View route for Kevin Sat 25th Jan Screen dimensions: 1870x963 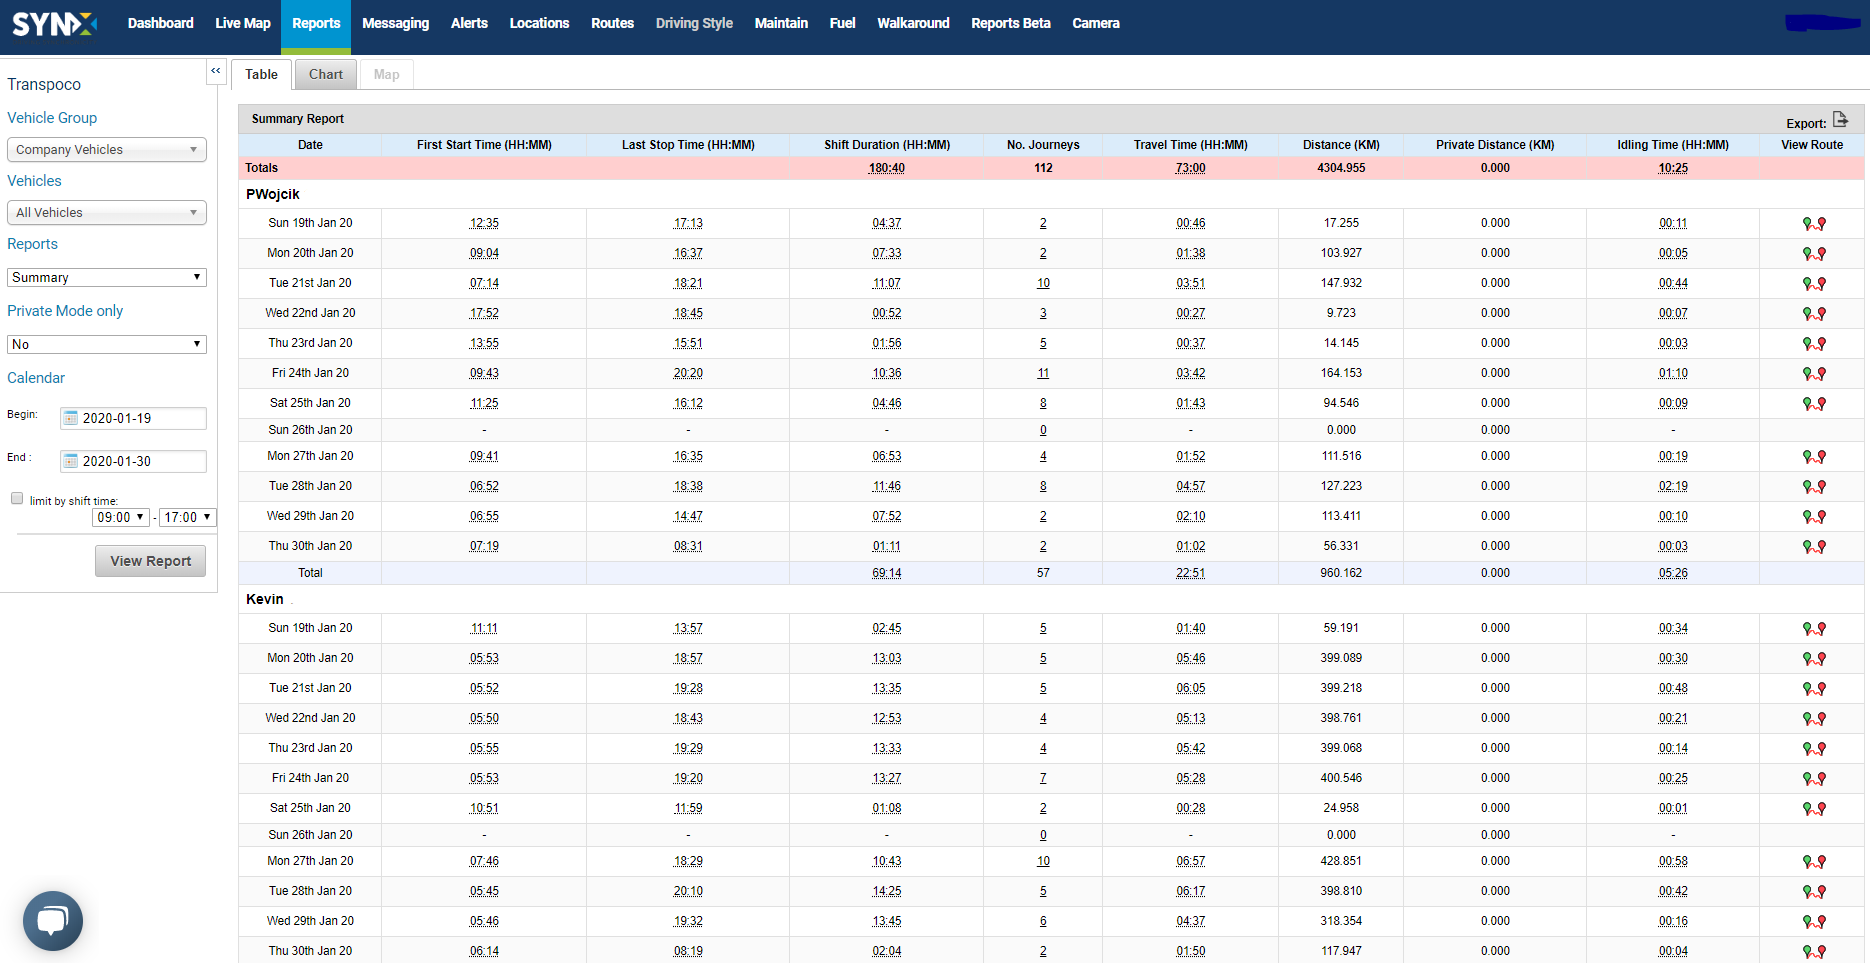point(1814,809)
